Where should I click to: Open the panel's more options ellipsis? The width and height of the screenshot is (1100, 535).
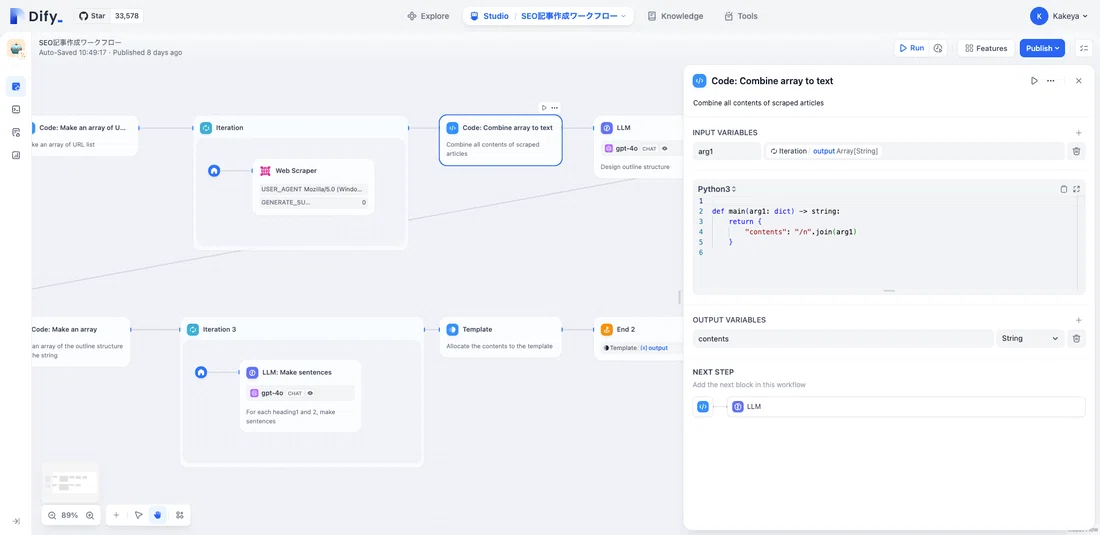[x=1050, y=81]
